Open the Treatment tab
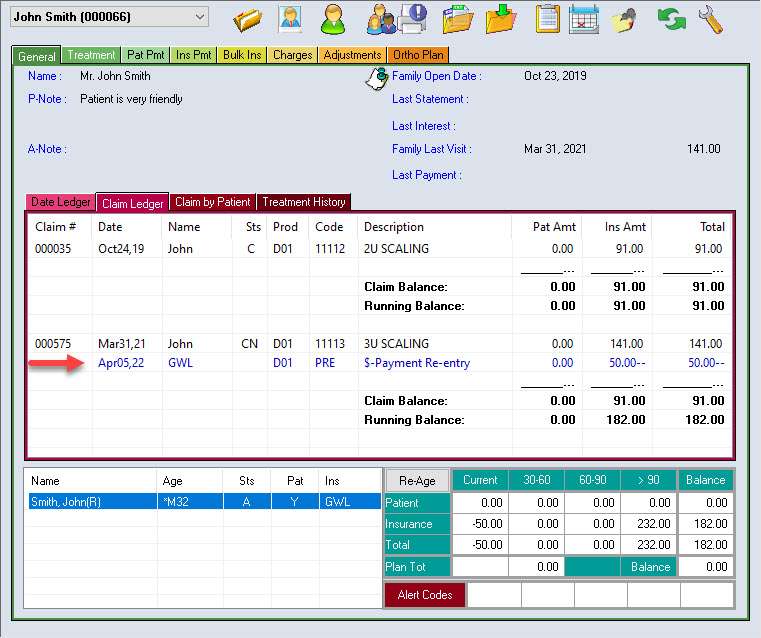The width and height of the screenshot is (761, 638). click(91, 55)
